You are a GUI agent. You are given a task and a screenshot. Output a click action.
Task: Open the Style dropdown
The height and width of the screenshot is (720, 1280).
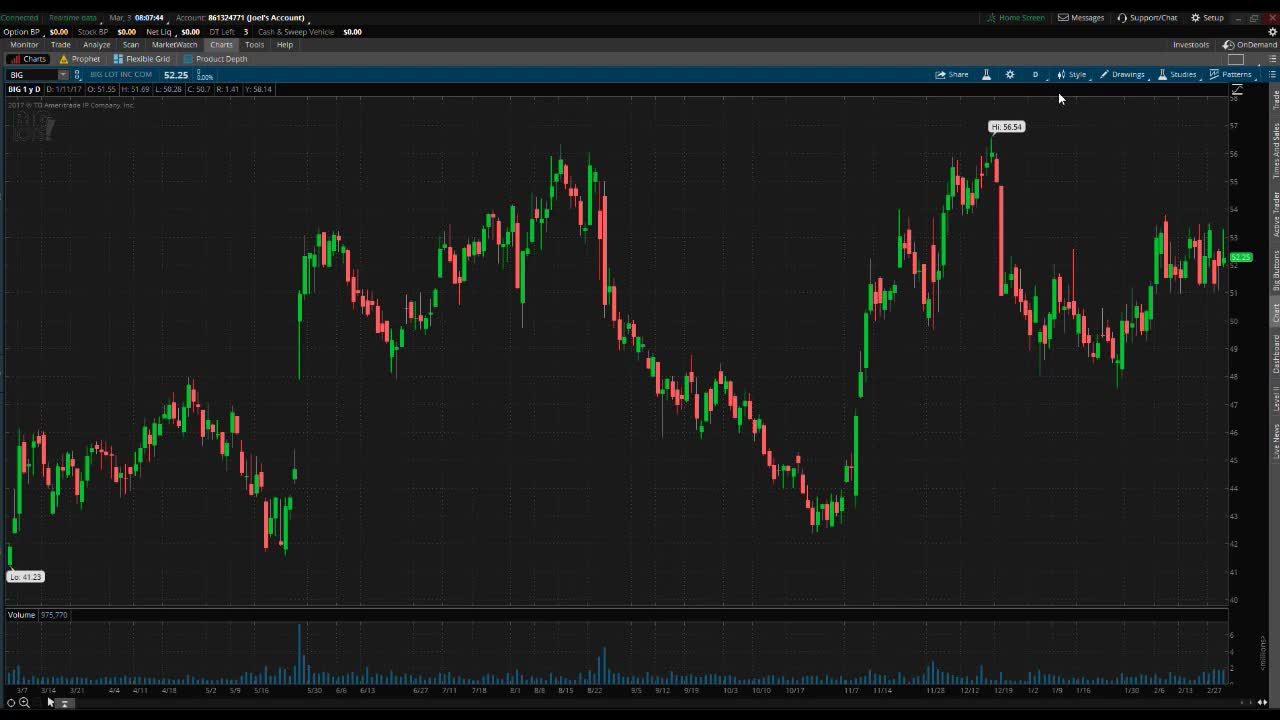pos(1072,75)
